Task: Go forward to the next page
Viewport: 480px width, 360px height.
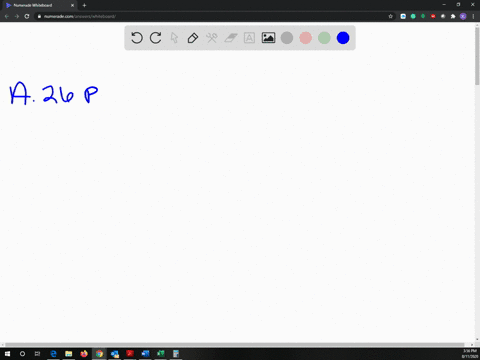Action: (17, 16)
